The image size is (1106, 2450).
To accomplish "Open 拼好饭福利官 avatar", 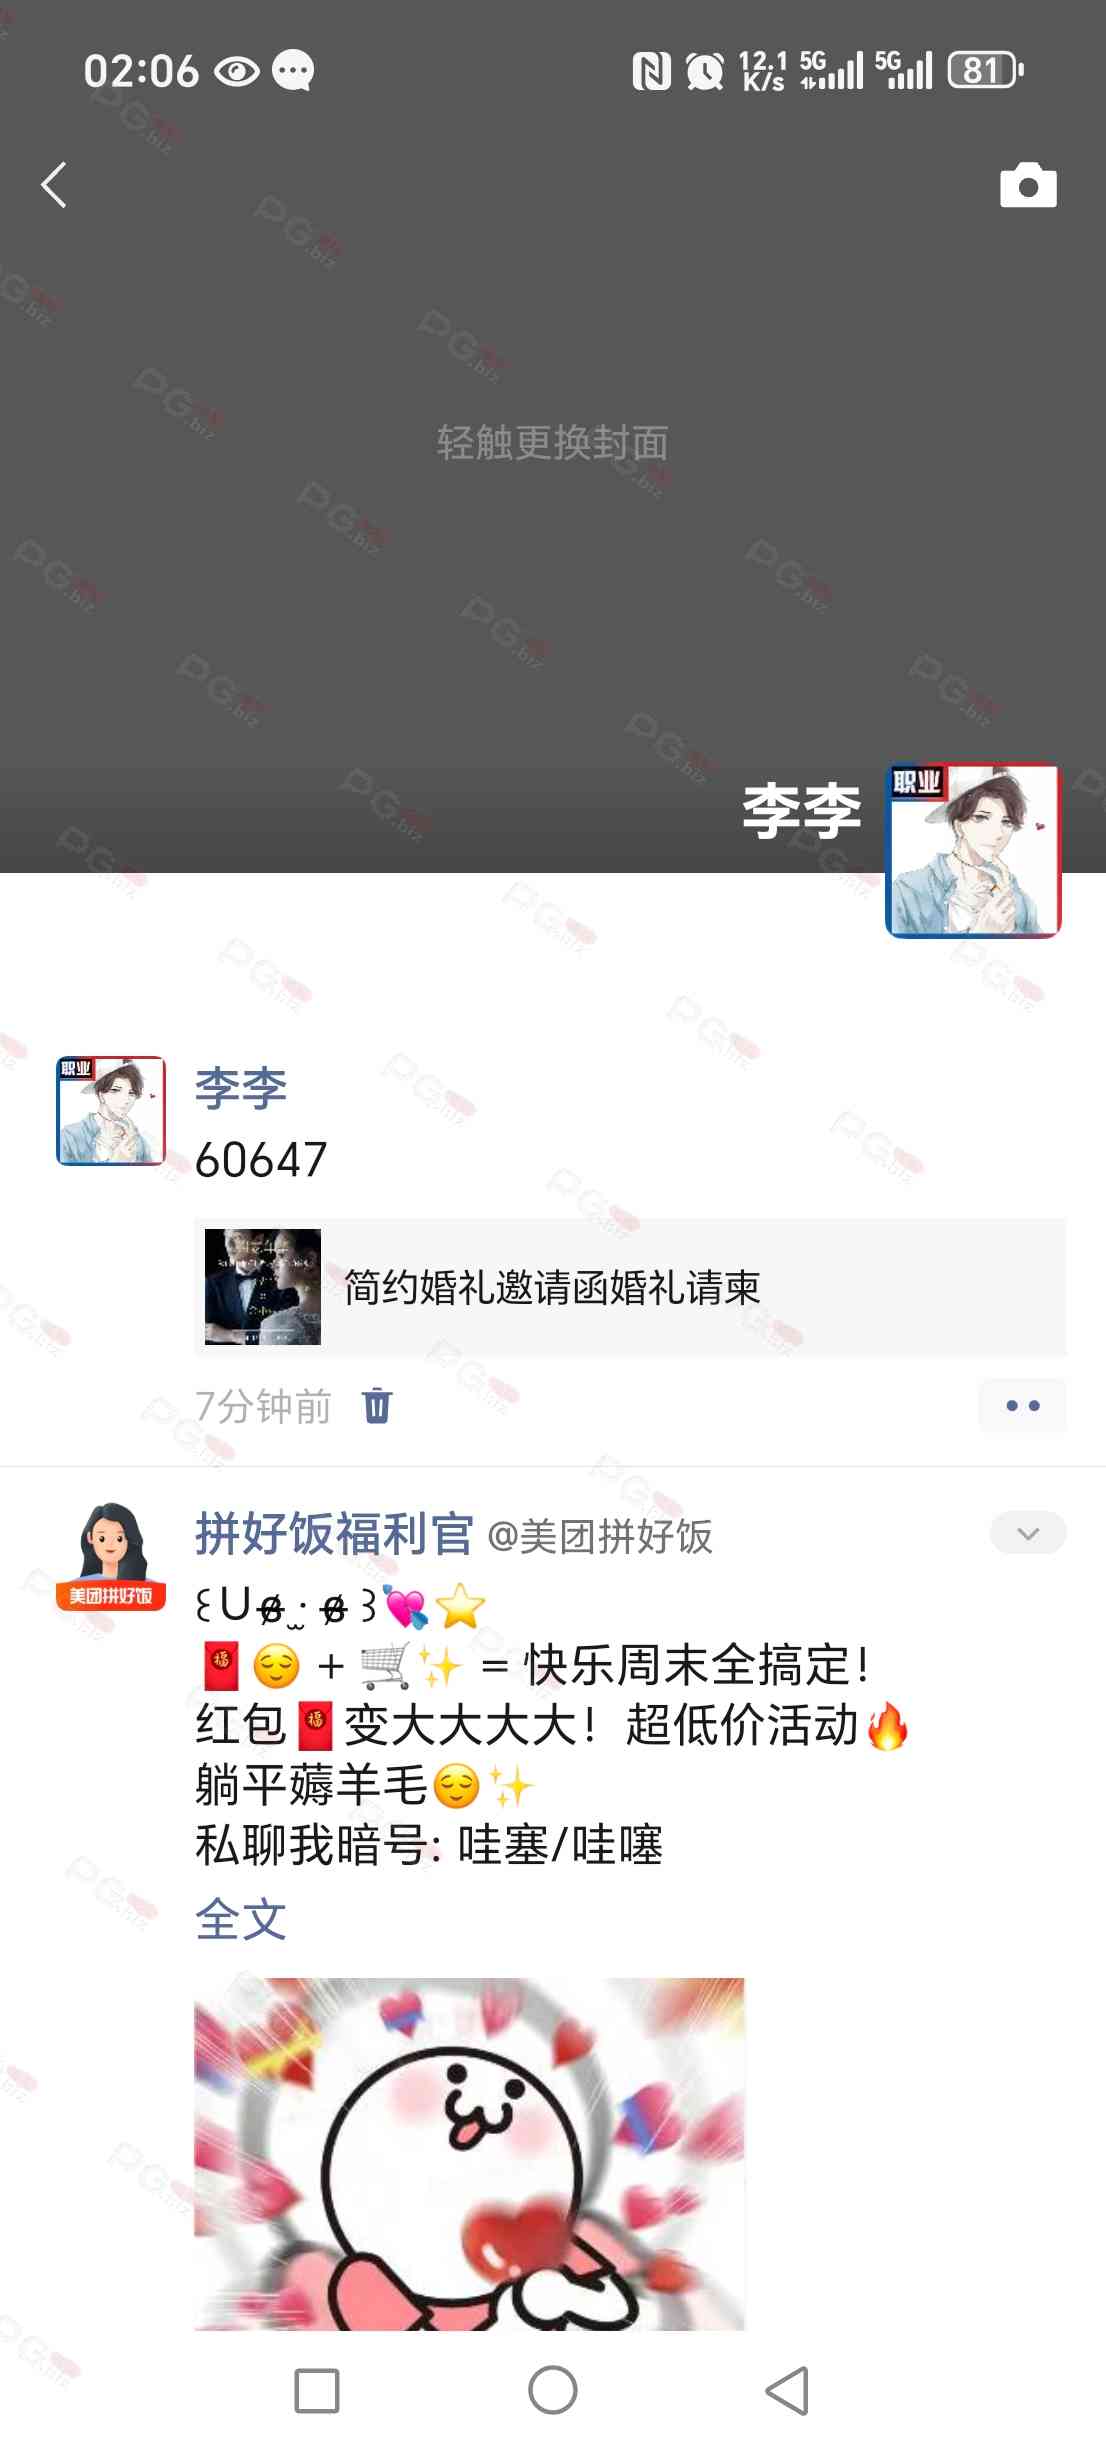I will click(111, 1556).
